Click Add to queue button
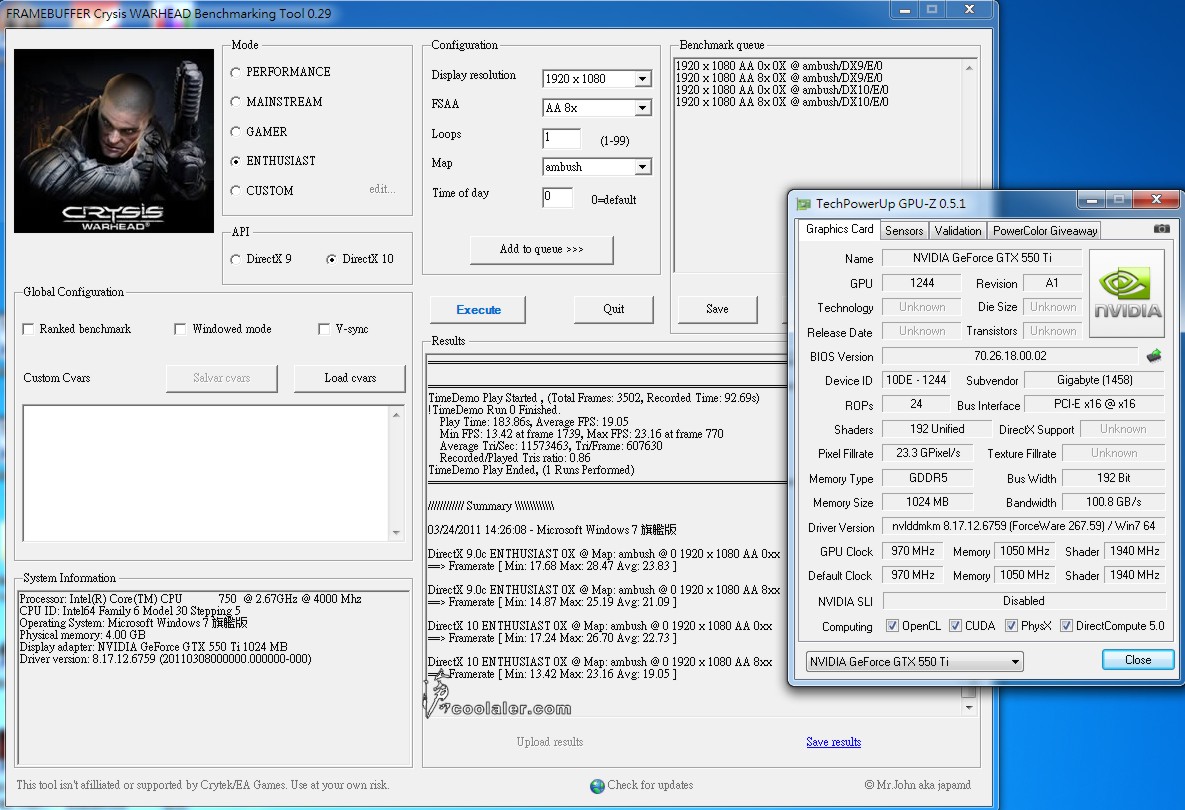1185x810 pixels. tap(541, 249)
